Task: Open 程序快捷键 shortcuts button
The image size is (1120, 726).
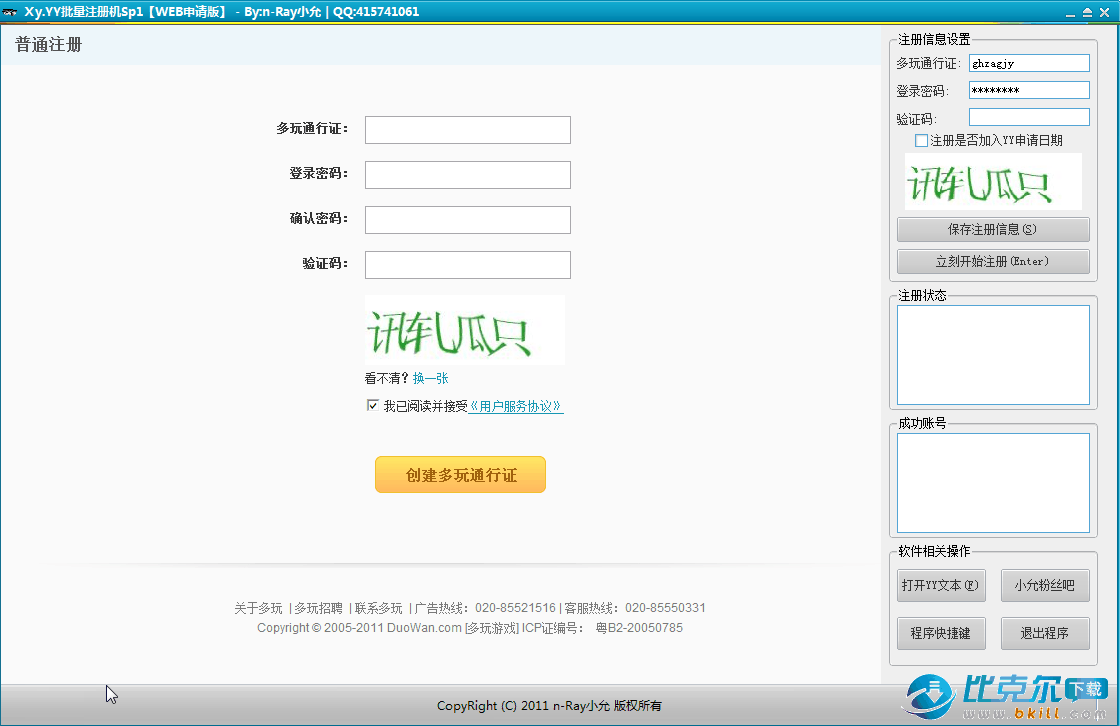Action: 939,633
